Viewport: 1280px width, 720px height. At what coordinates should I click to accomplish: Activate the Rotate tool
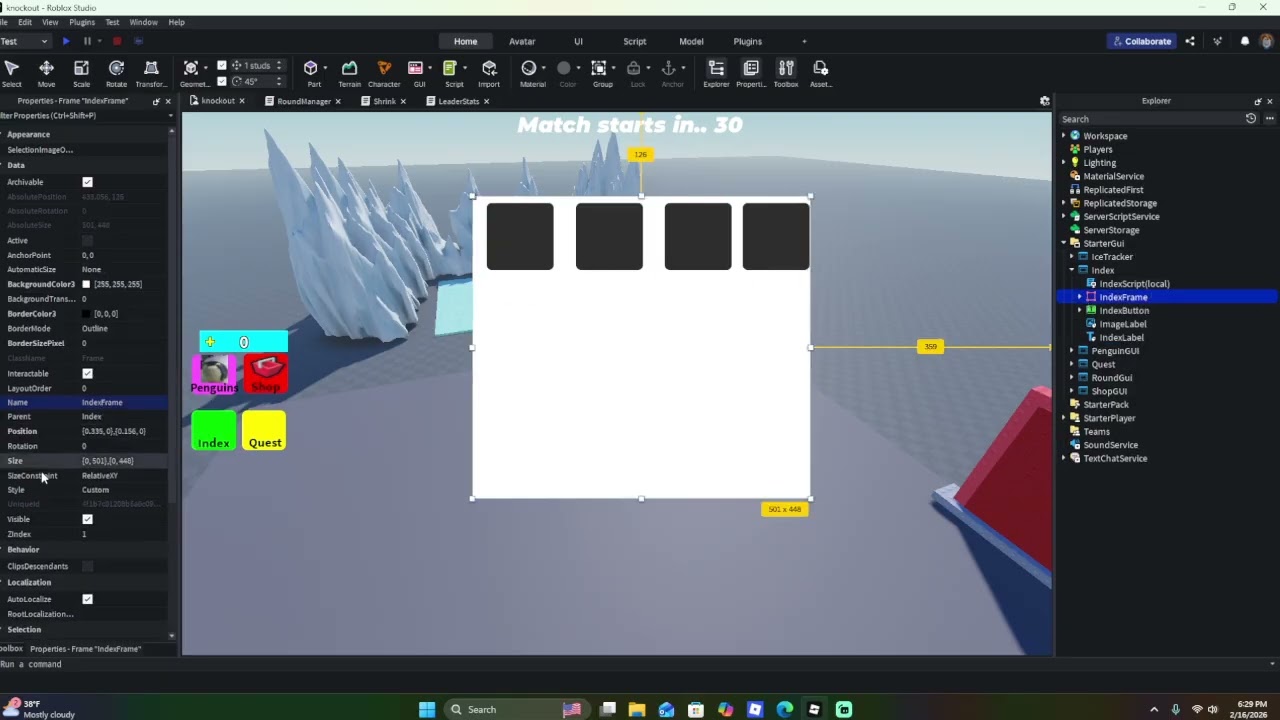[116, 73]
